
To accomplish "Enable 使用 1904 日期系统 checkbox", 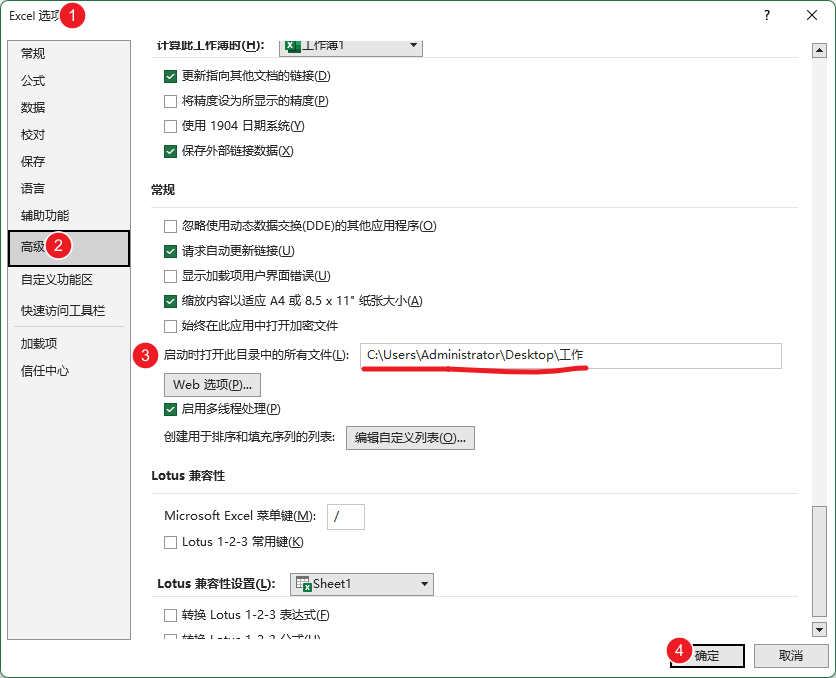I will (170, 126).
